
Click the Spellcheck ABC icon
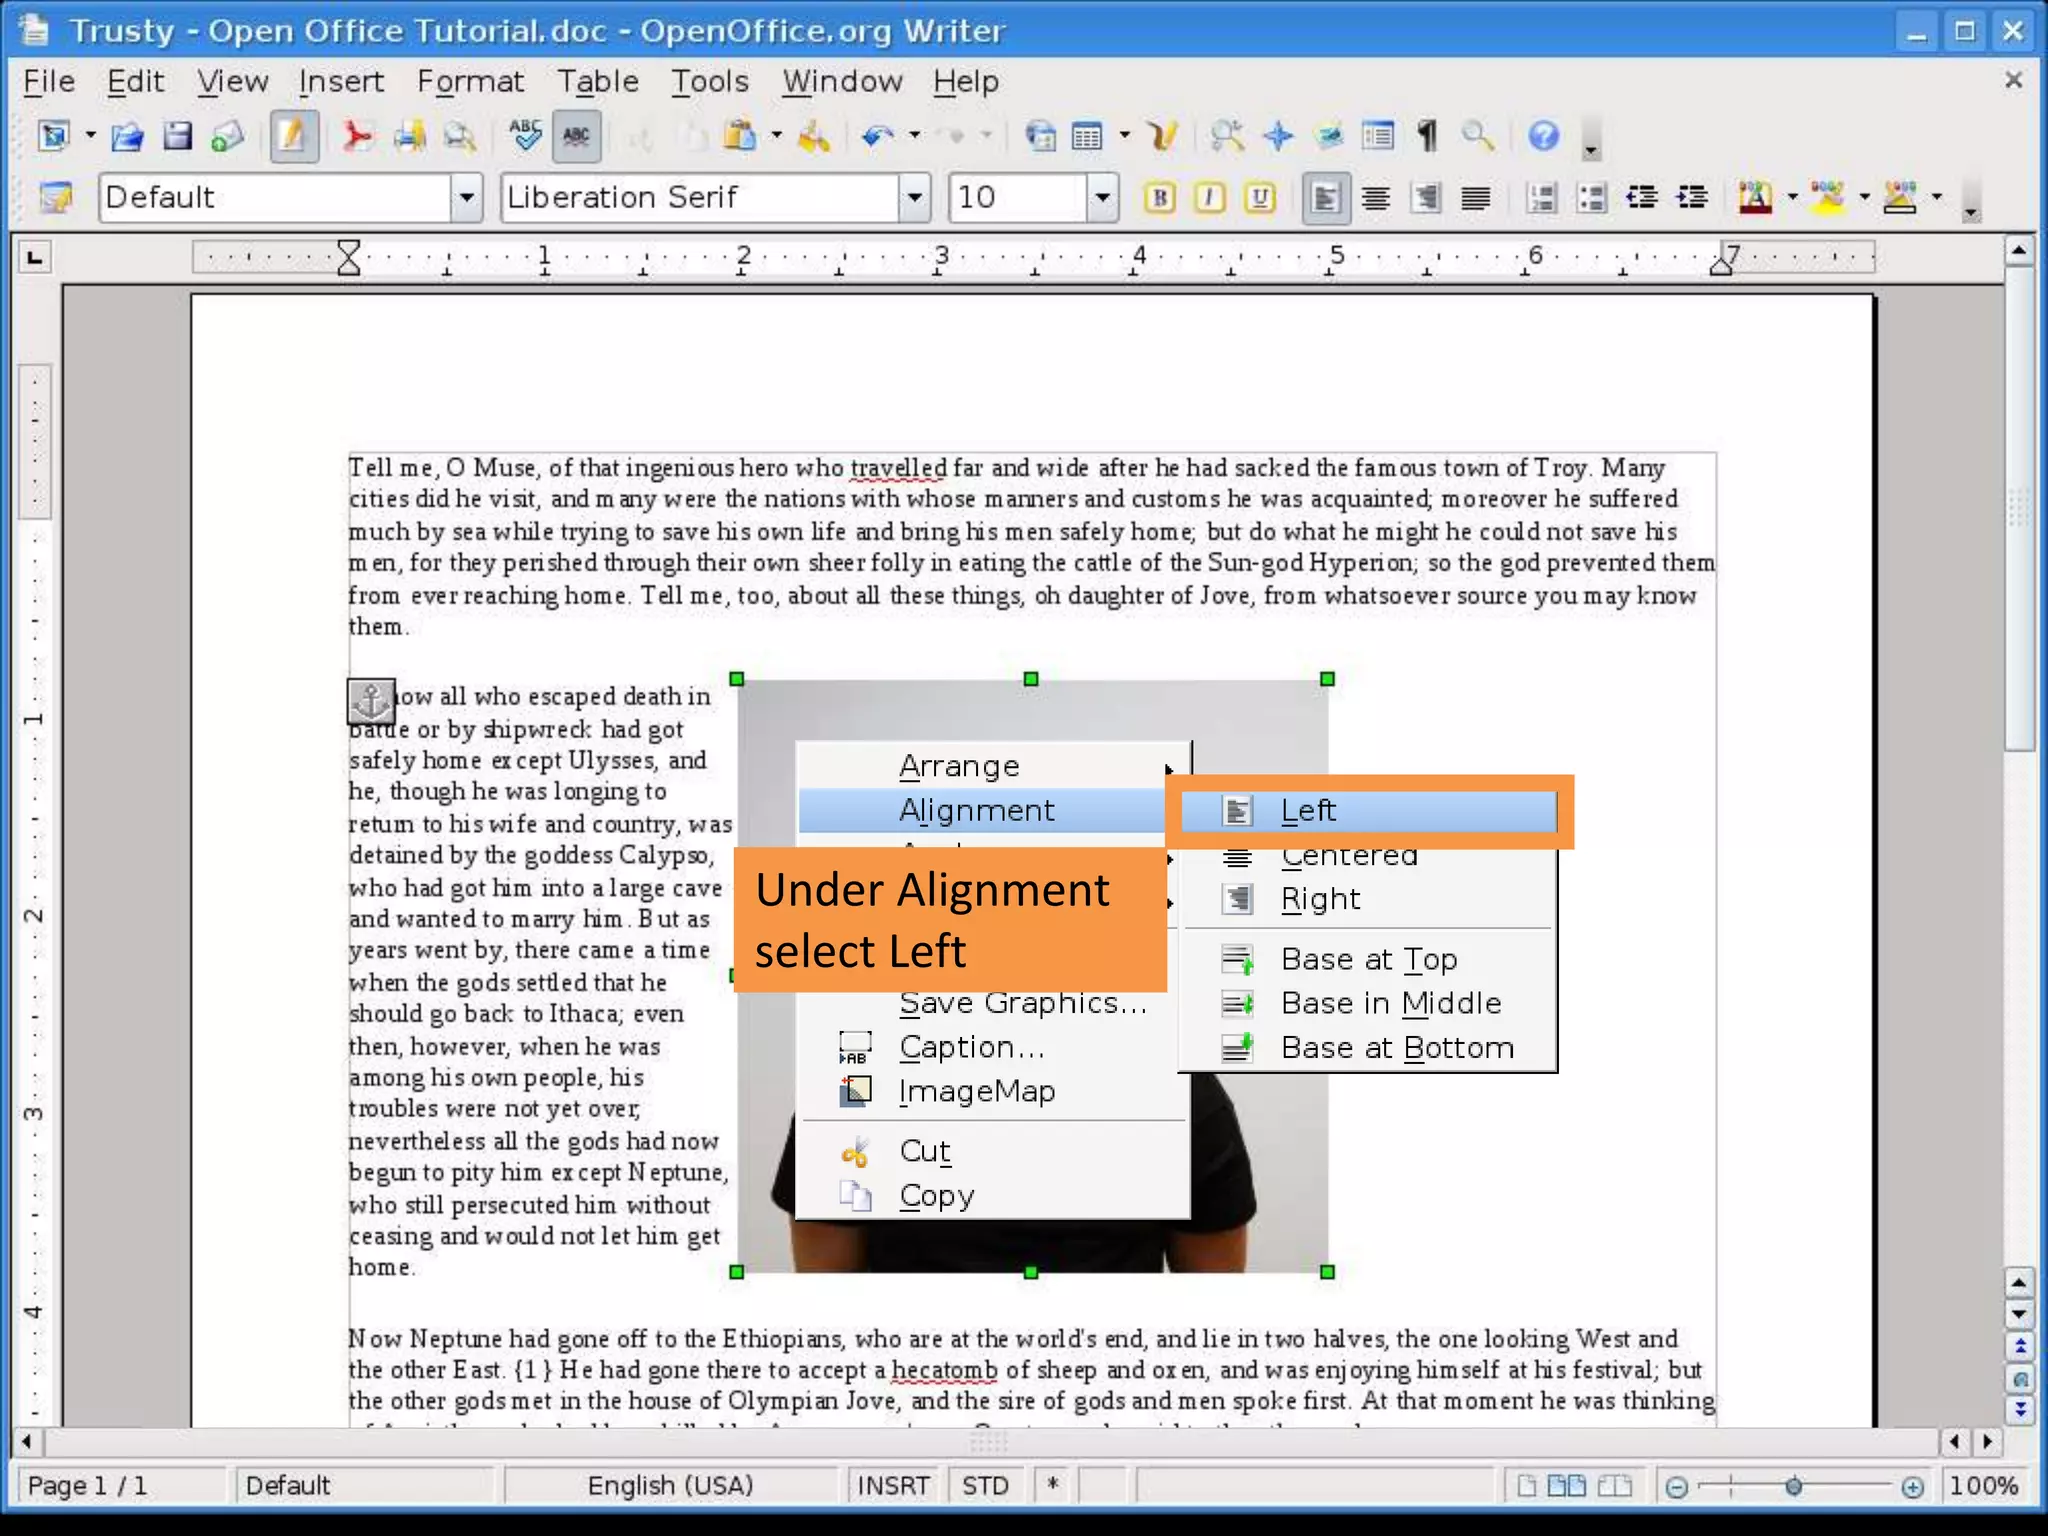pos(524,136)
